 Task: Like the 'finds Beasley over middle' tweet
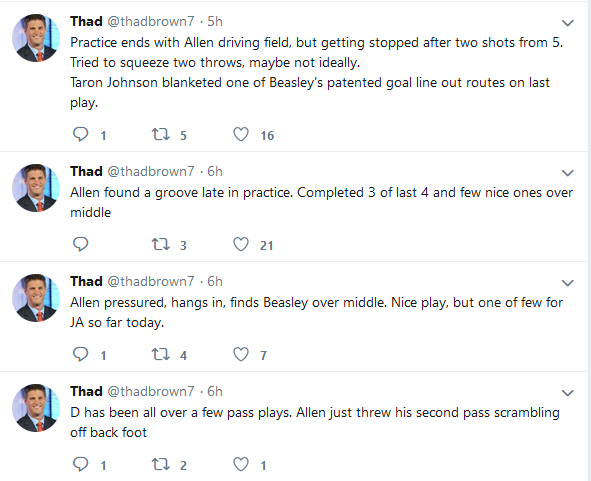241,354
